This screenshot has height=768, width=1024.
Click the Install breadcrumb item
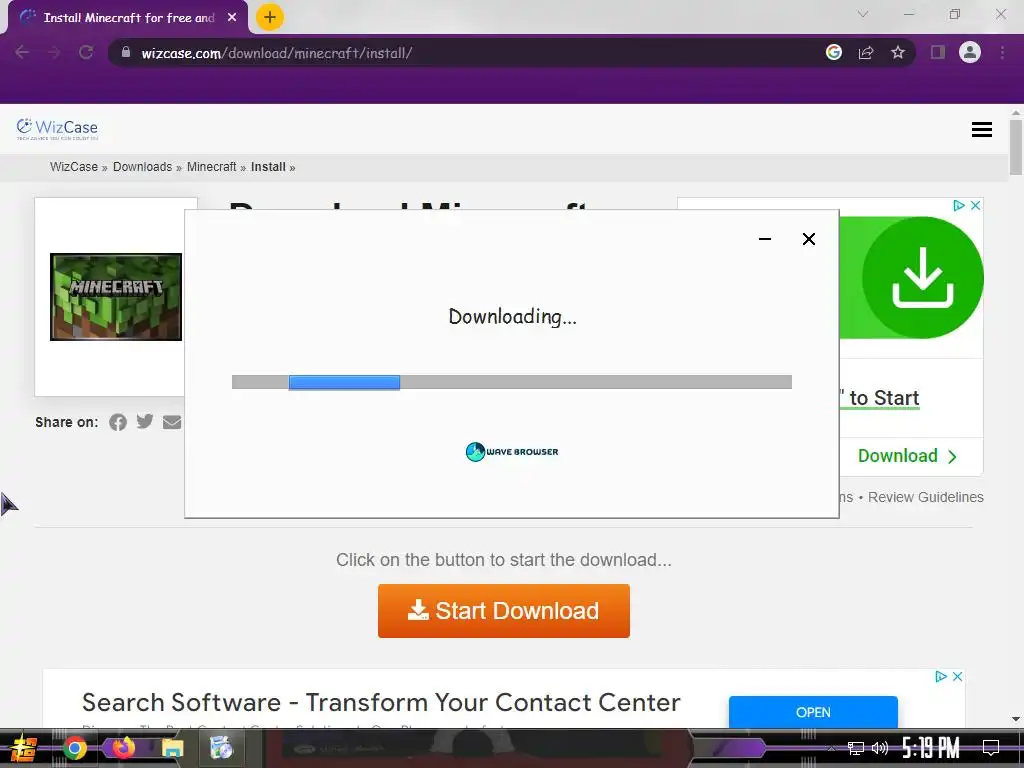(268, 167)
